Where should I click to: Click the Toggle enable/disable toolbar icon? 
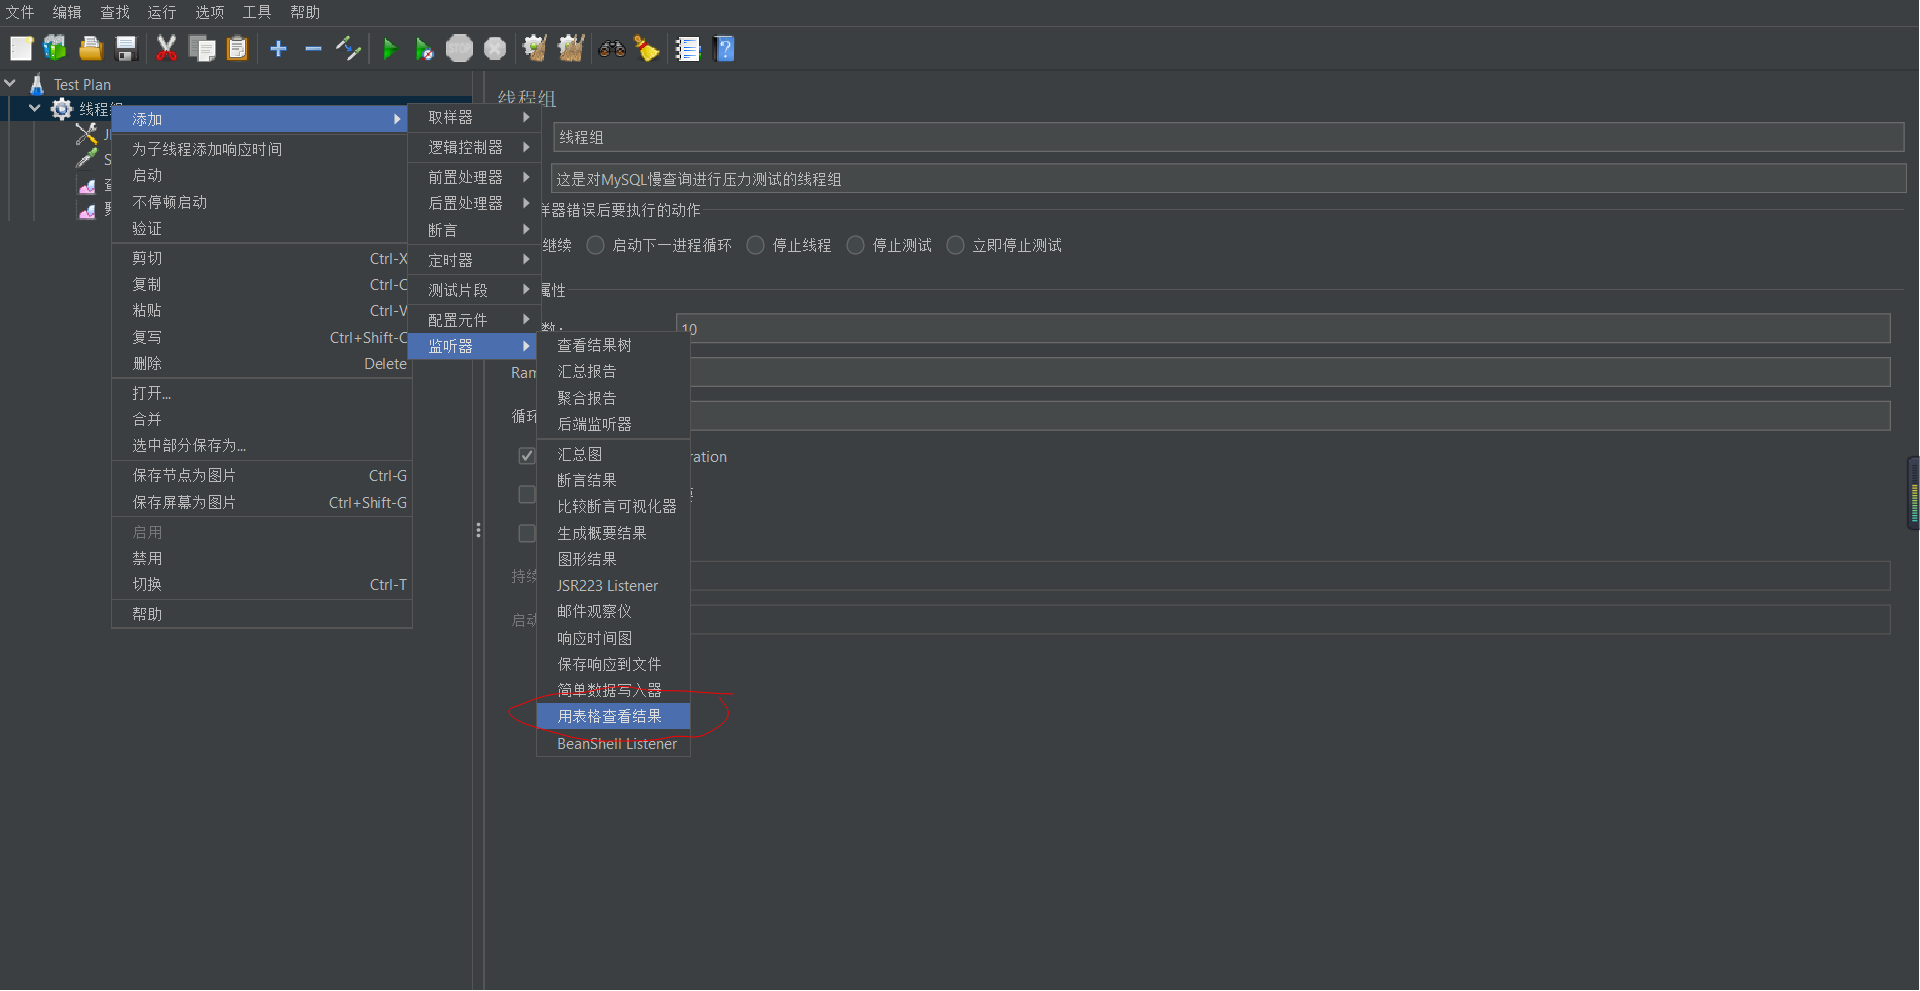point(348,48)
